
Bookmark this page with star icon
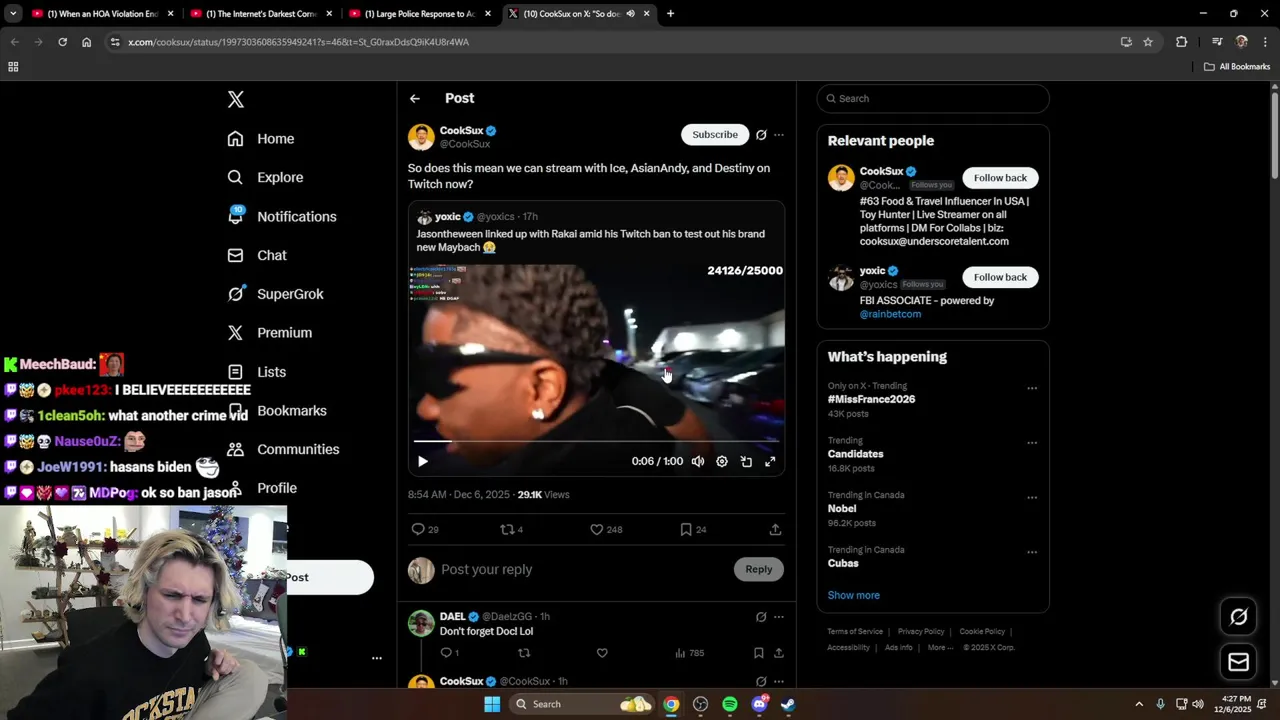tap(1148, 42)
